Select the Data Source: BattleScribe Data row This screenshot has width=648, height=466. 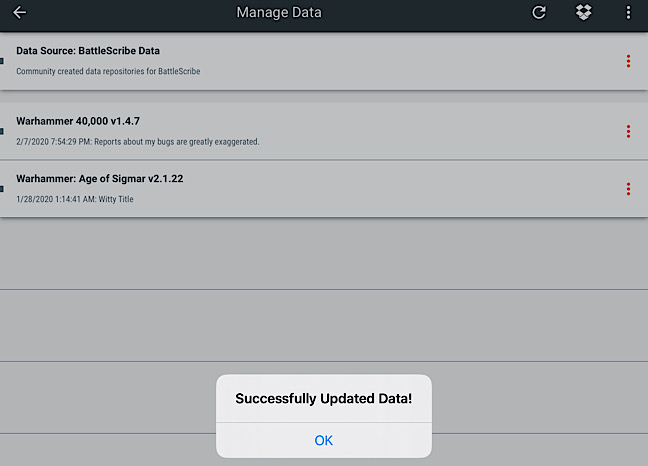pos(324,61)
